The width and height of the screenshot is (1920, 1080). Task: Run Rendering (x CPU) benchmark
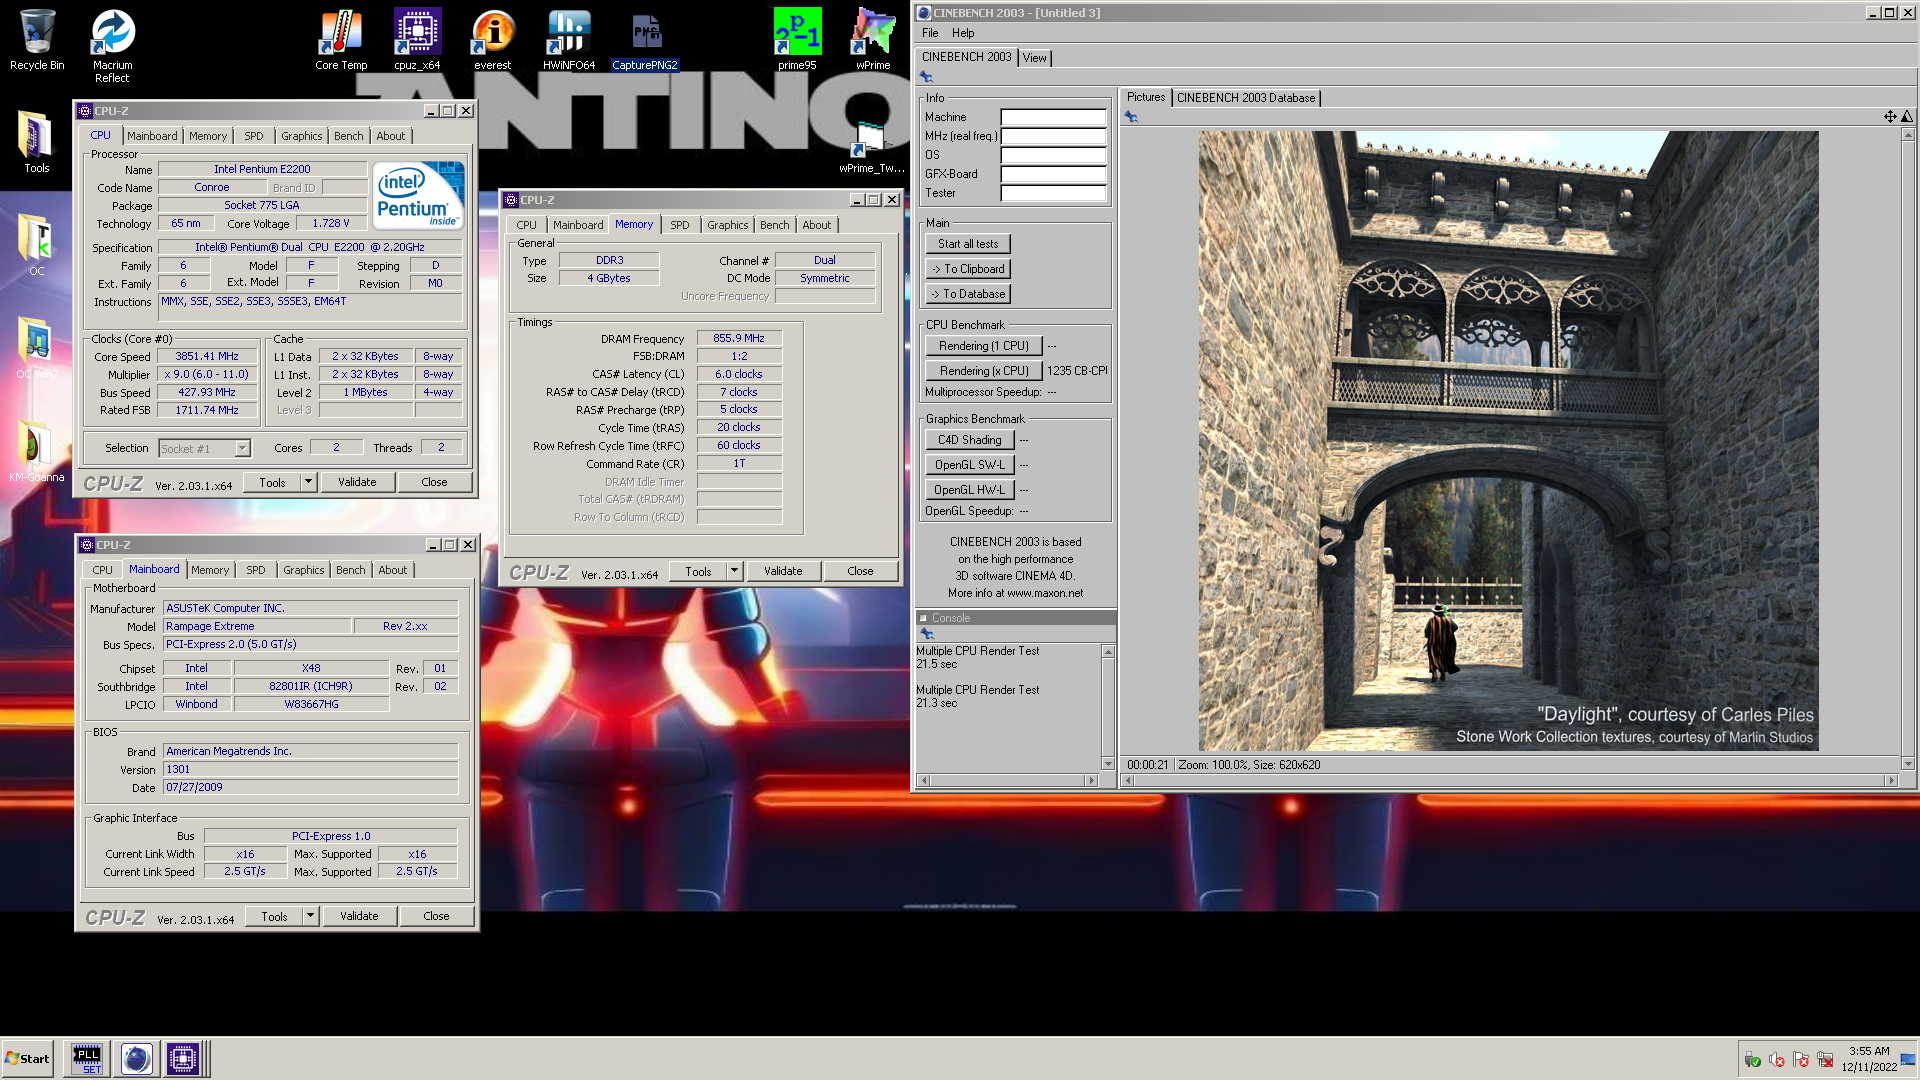[x=984, y=371]
